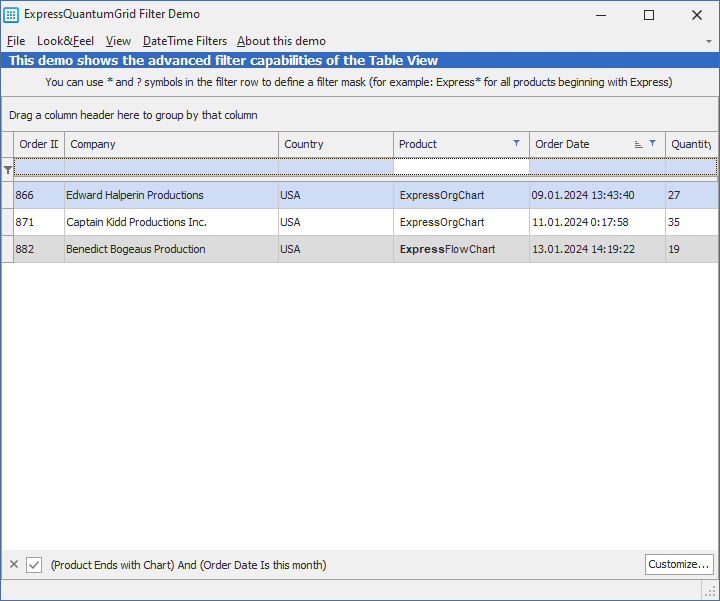The height and width of the screenshot is (601, 720).
Task: Click quantity 27 cell
Action: (x=692, y=195)
